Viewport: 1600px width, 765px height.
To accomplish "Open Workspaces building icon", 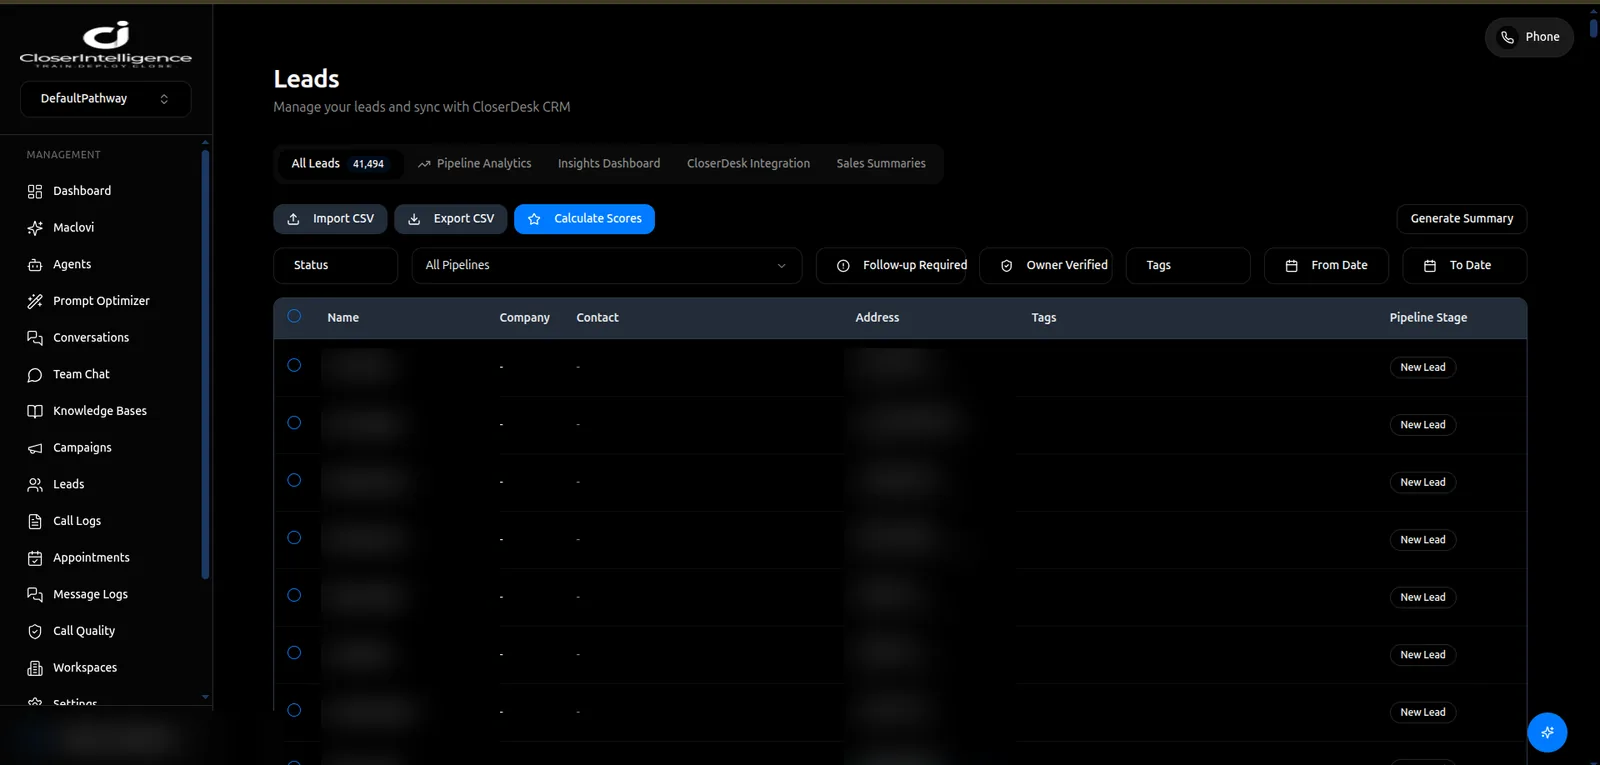I will click(x=35, y=668).
